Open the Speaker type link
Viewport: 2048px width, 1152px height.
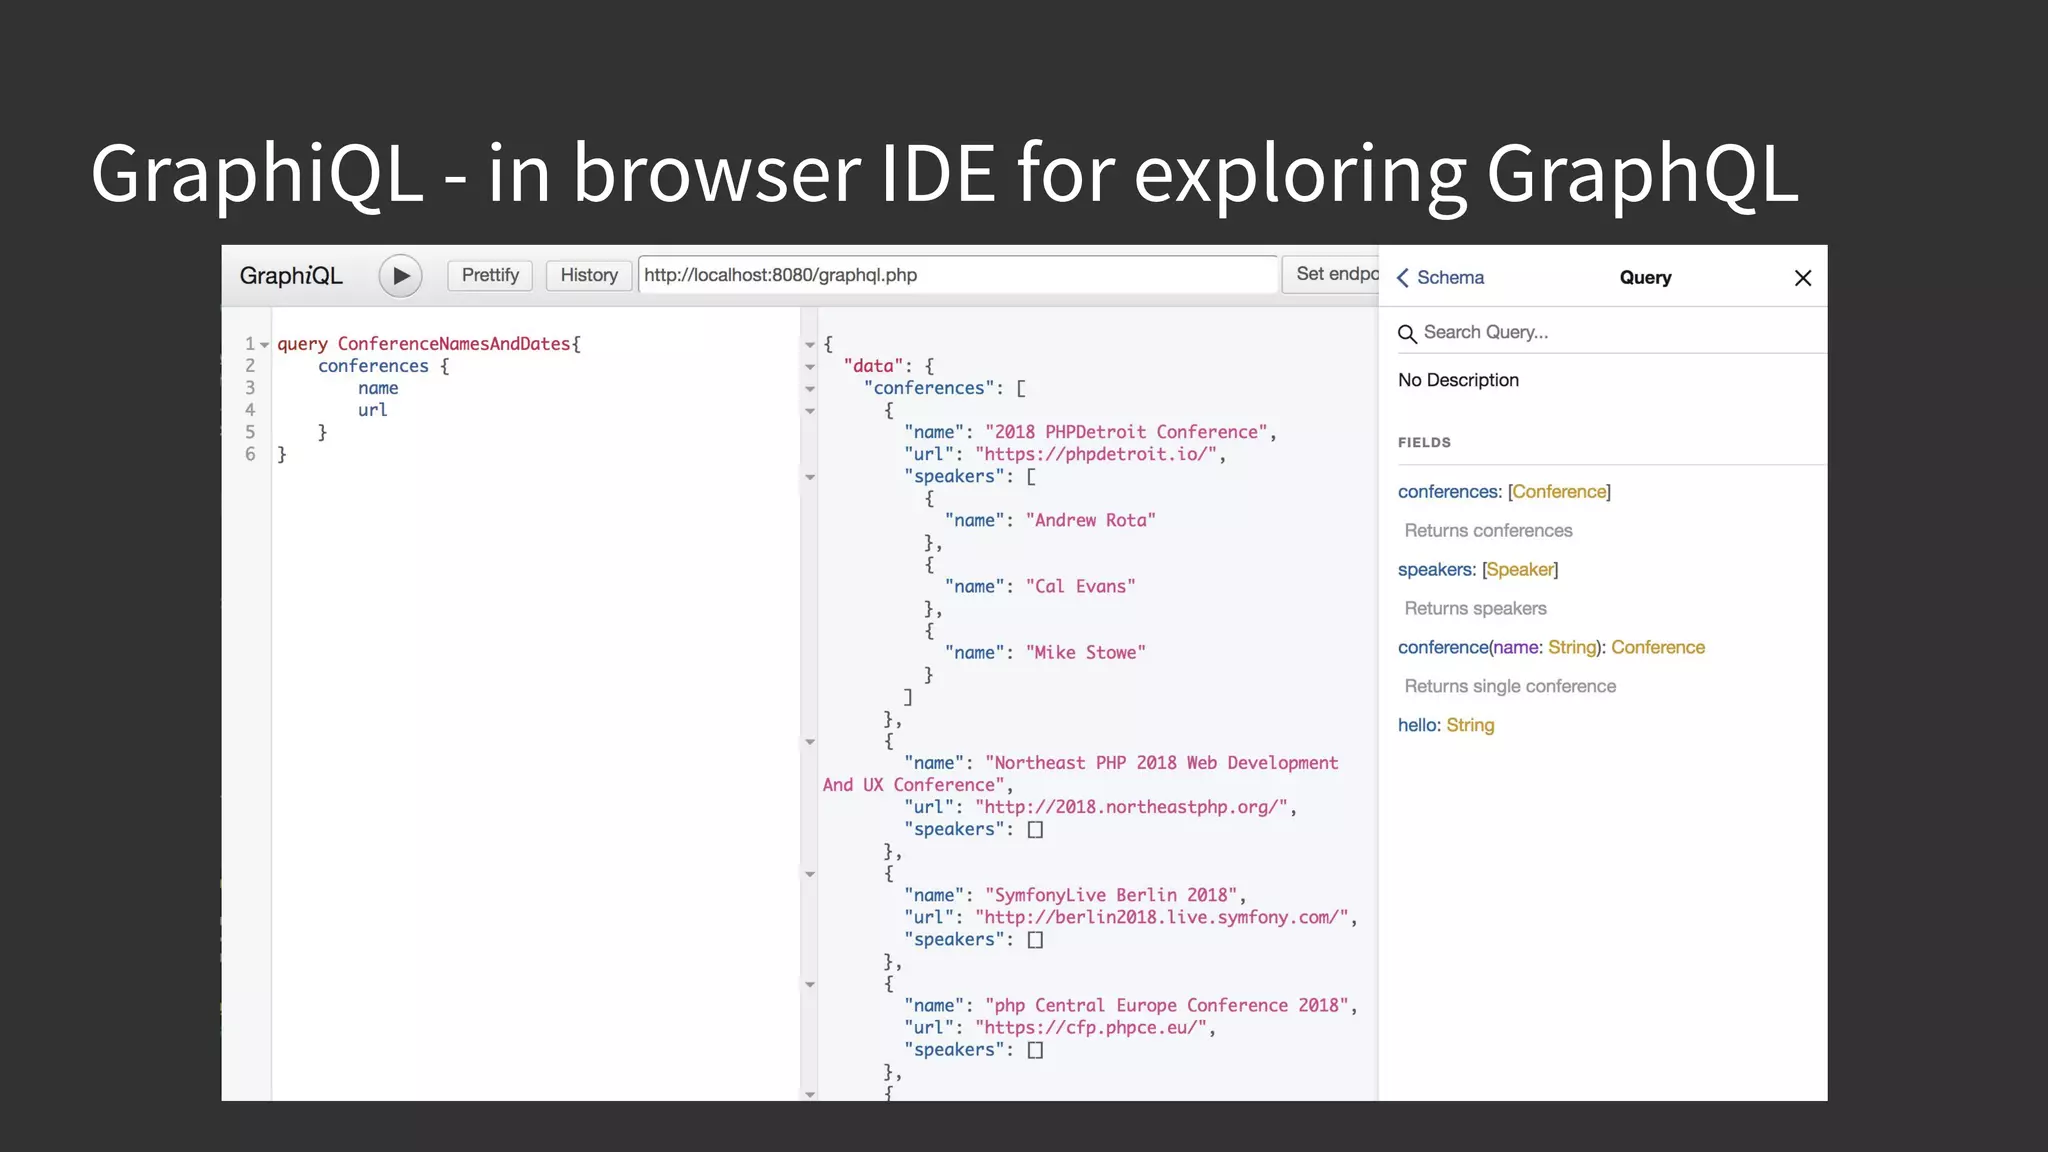click(x=1520, y=570)
